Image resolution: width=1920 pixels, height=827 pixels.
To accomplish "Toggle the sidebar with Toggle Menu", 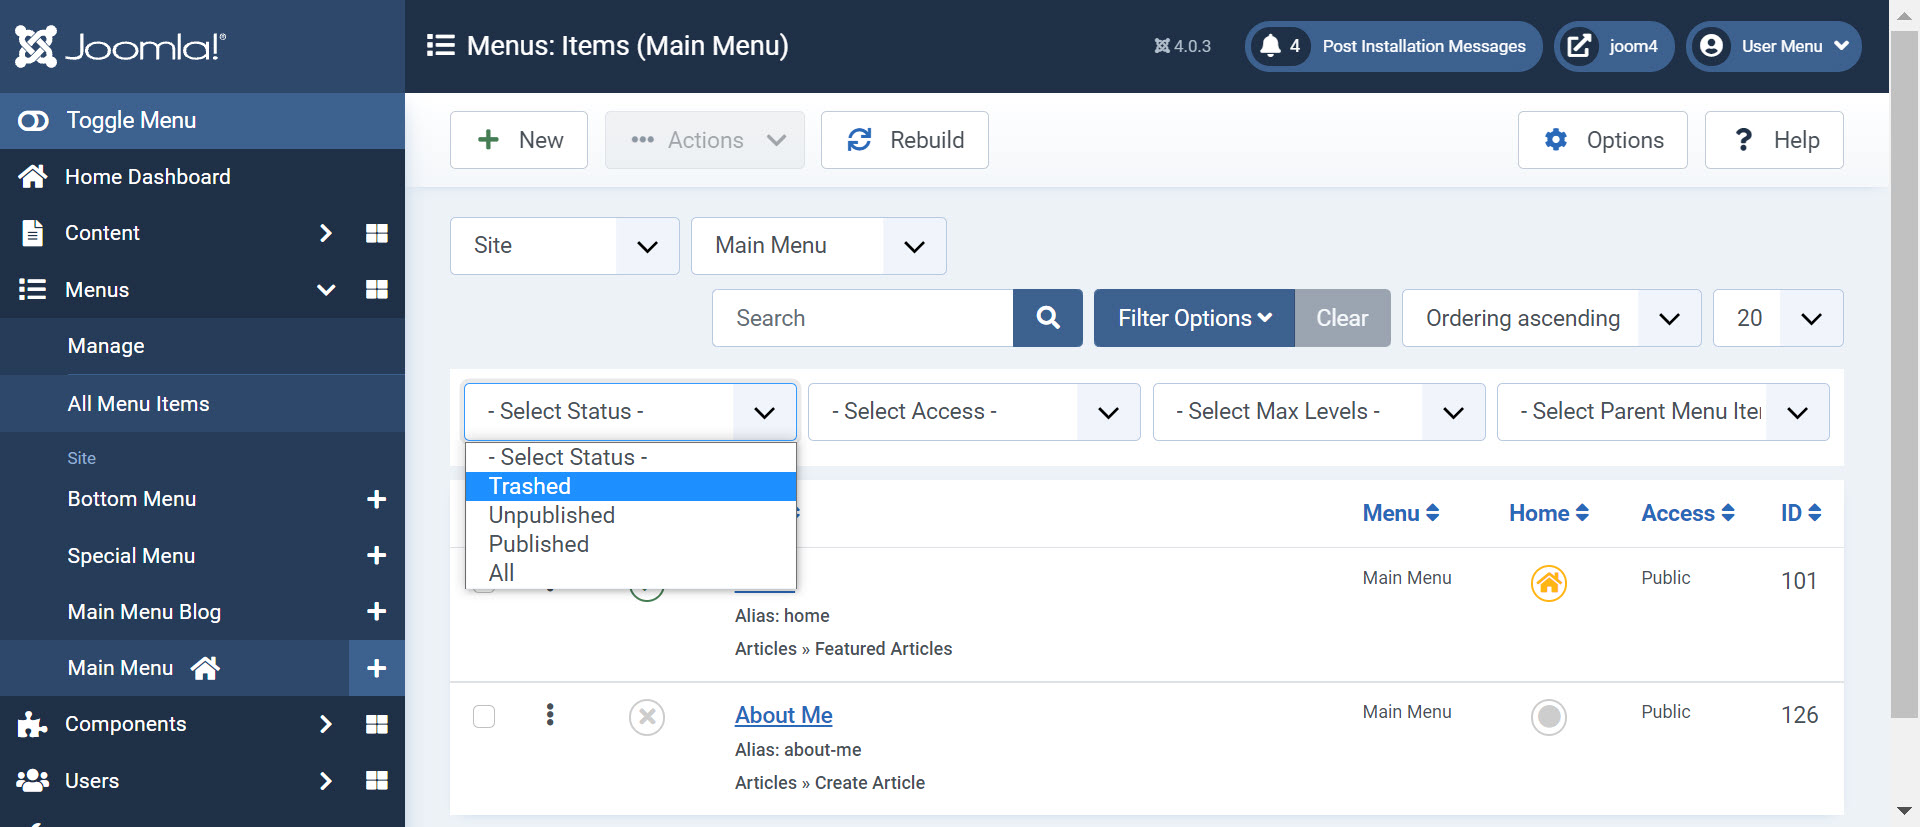I will pyautogui.click(x=131, y=121).
